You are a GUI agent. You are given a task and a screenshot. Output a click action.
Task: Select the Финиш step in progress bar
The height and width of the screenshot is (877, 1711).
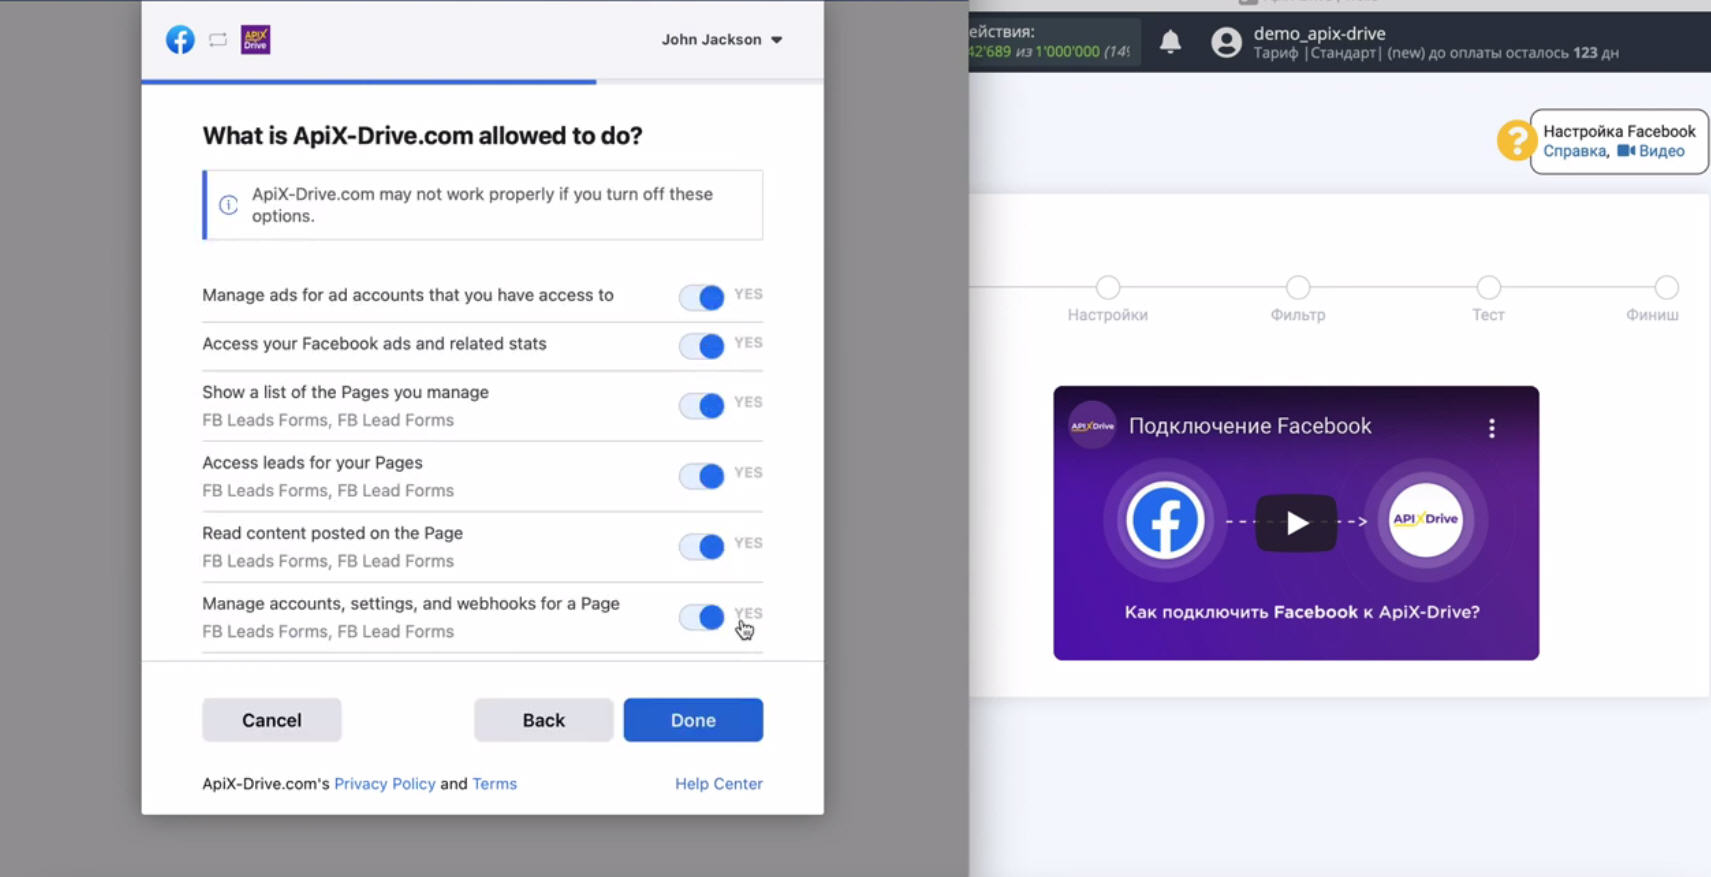[1666, 288]
